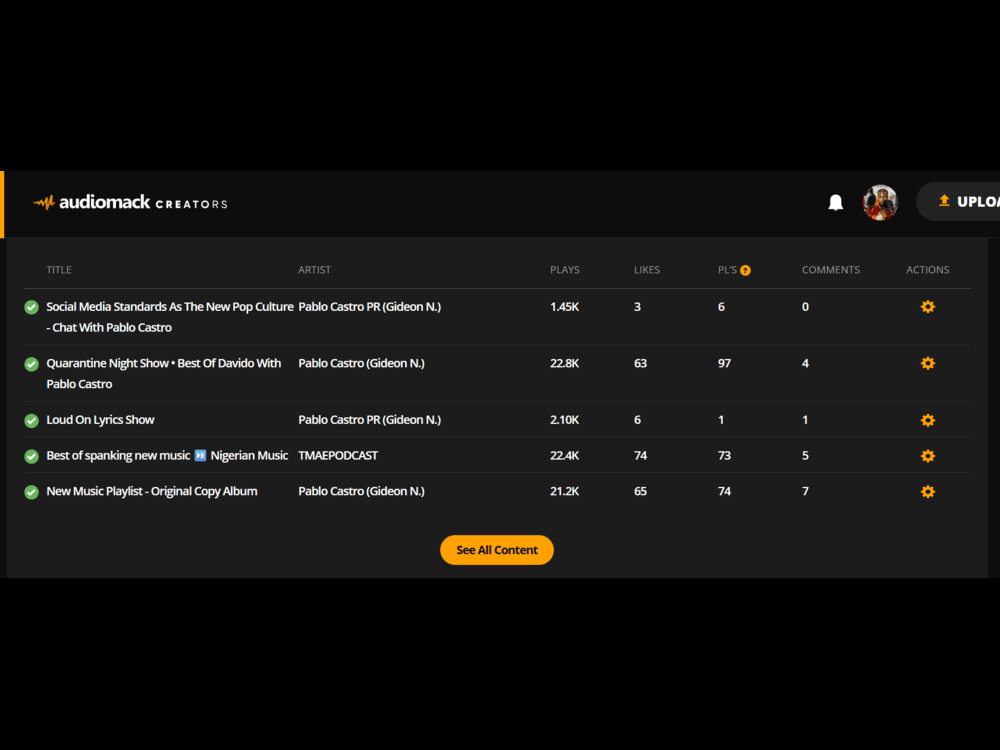Click likes value 65
1000x750 pixels.
(x=640, y=491)
